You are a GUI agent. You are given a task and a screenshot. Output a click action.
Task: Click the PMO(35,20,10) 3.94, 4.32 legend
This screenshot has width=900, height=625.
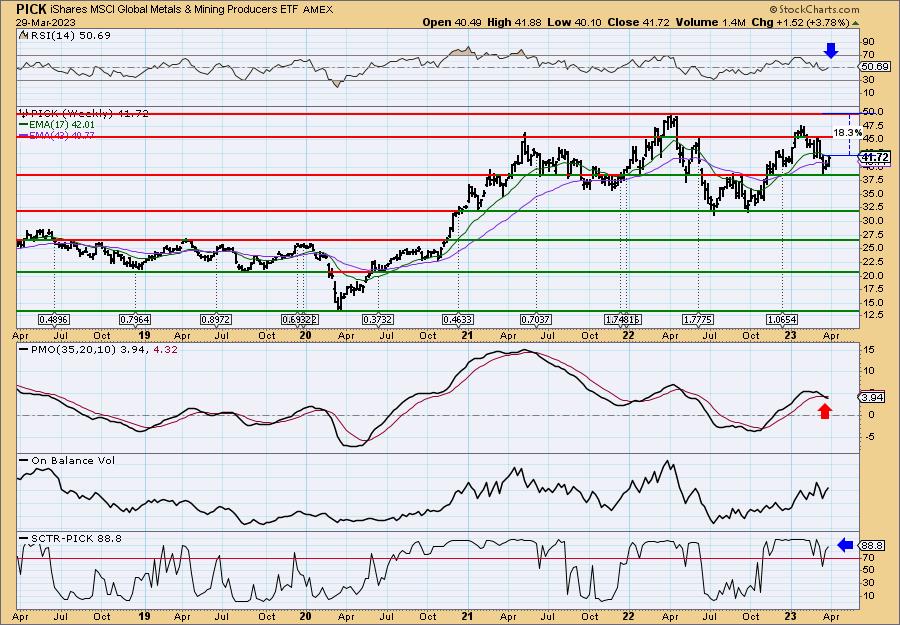click(98, 349)
